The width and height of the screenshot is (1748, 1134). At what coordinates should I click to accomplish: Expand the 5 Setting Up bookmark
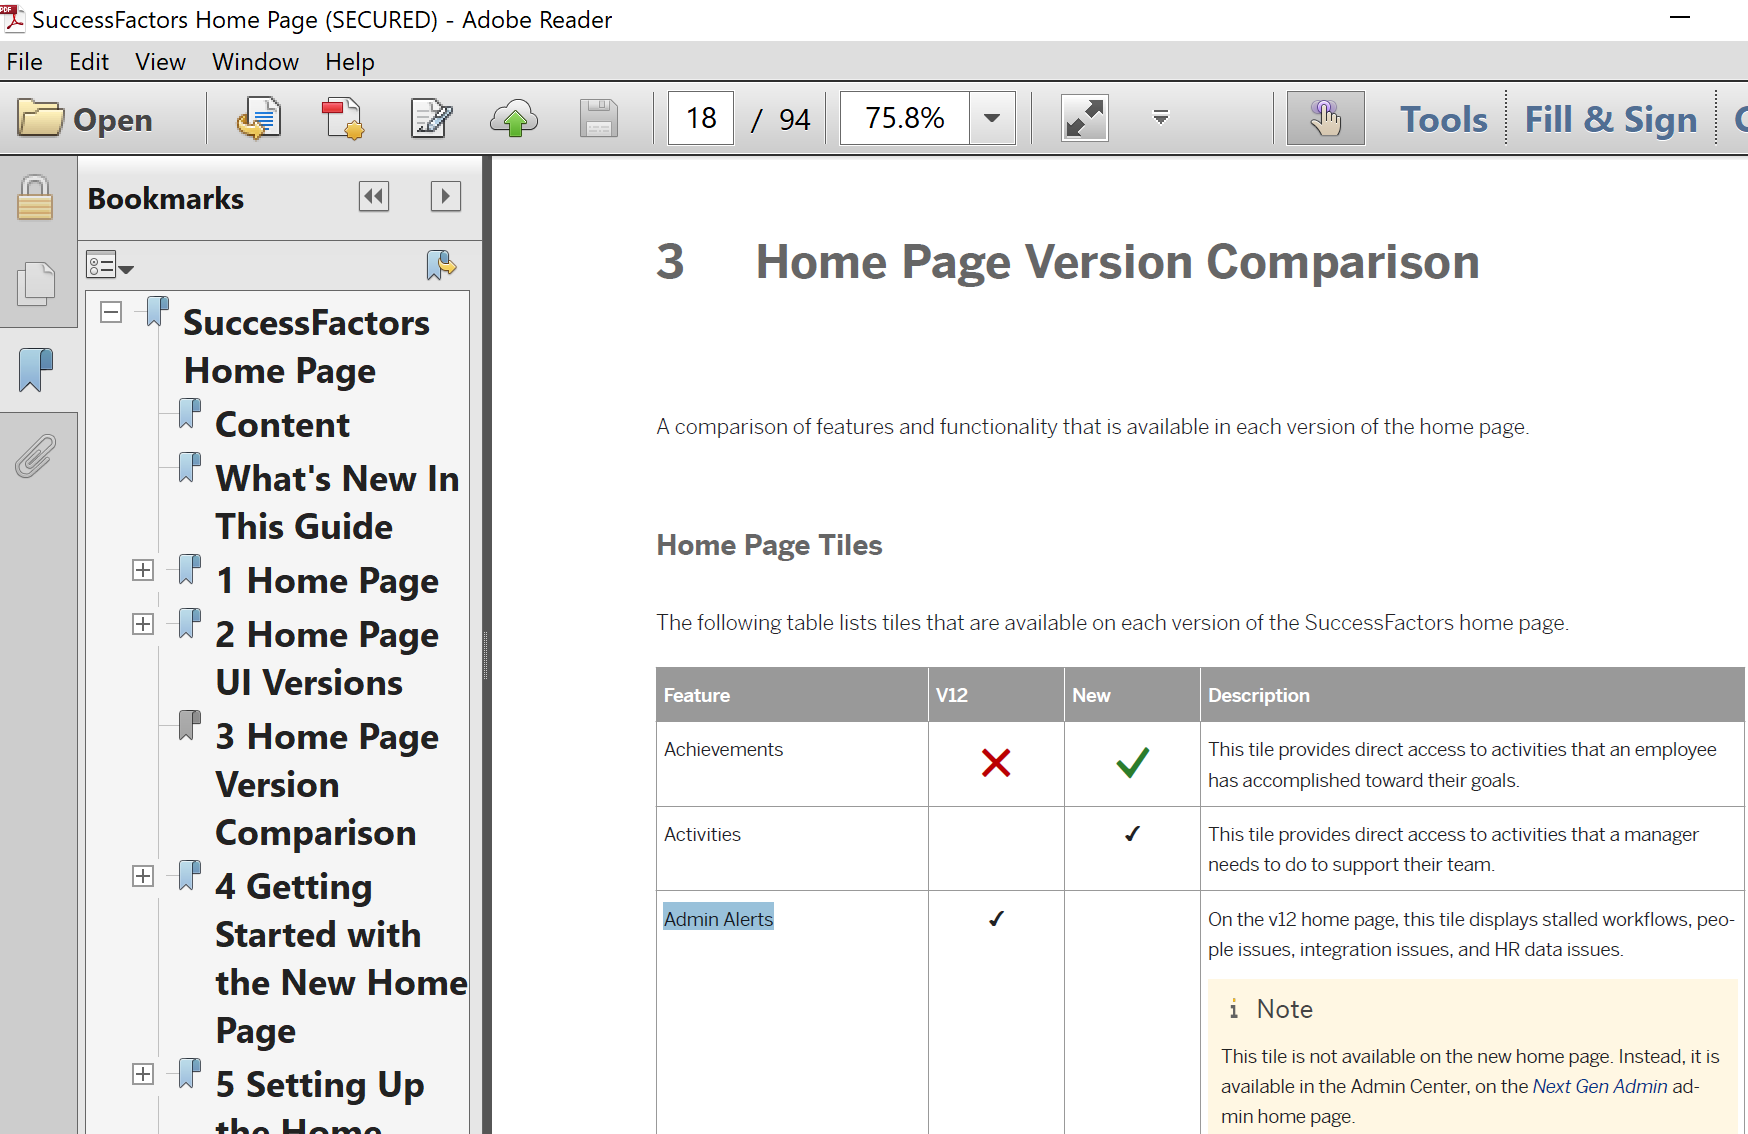coord(143,1074)
